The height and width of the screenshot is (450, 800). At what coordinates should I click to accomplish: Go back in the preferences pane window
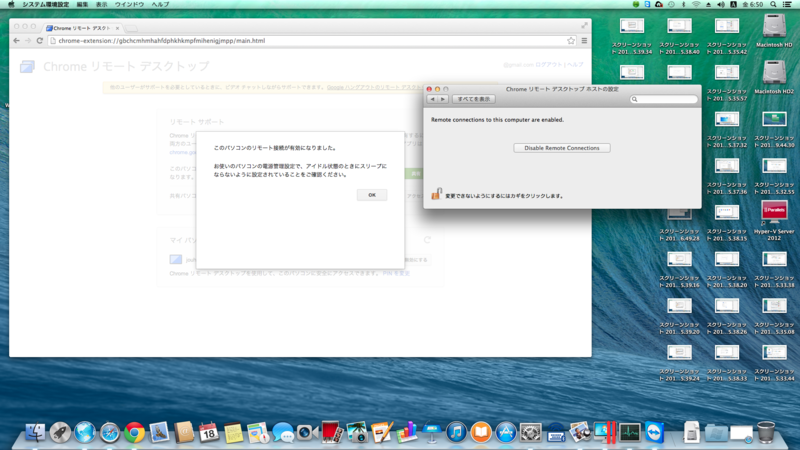click(x=433, y=99)
